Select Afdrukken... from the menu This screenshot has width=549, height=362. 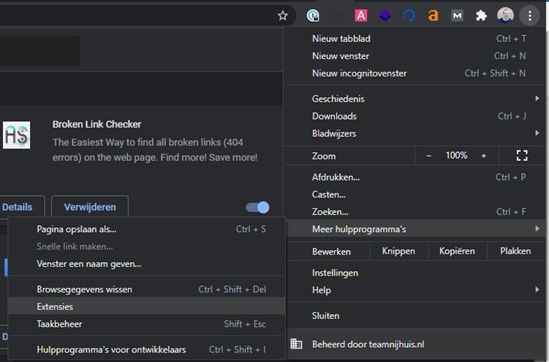click(x=416, y=177)
